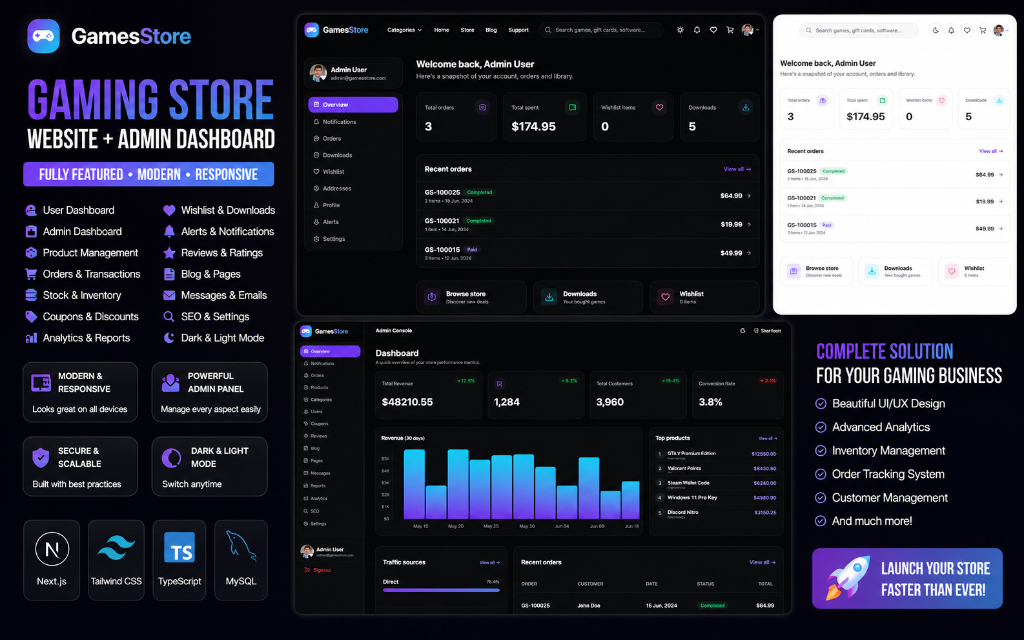Open notifications bell in light dashboard header
The height and width of the screenshot is (640, 1024).
click(951, 31)
